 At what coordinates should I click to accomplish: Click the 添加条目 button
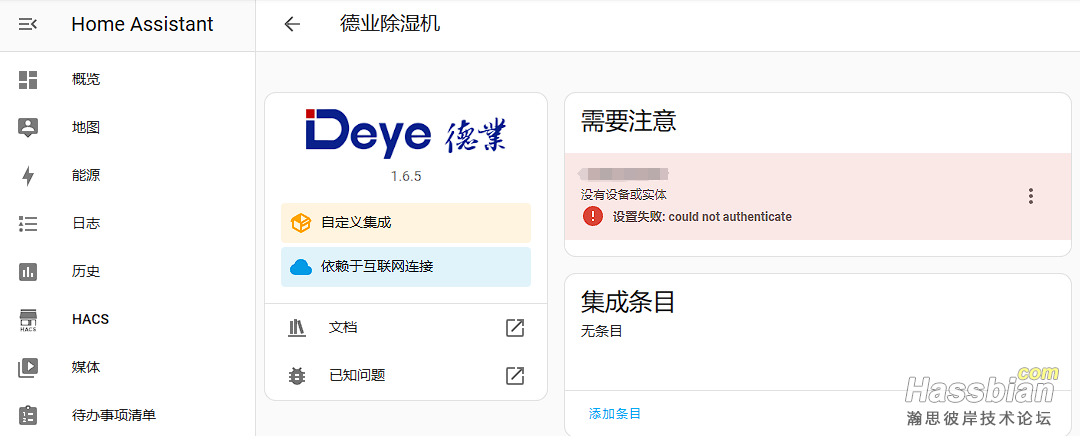(x=615, y=414)
